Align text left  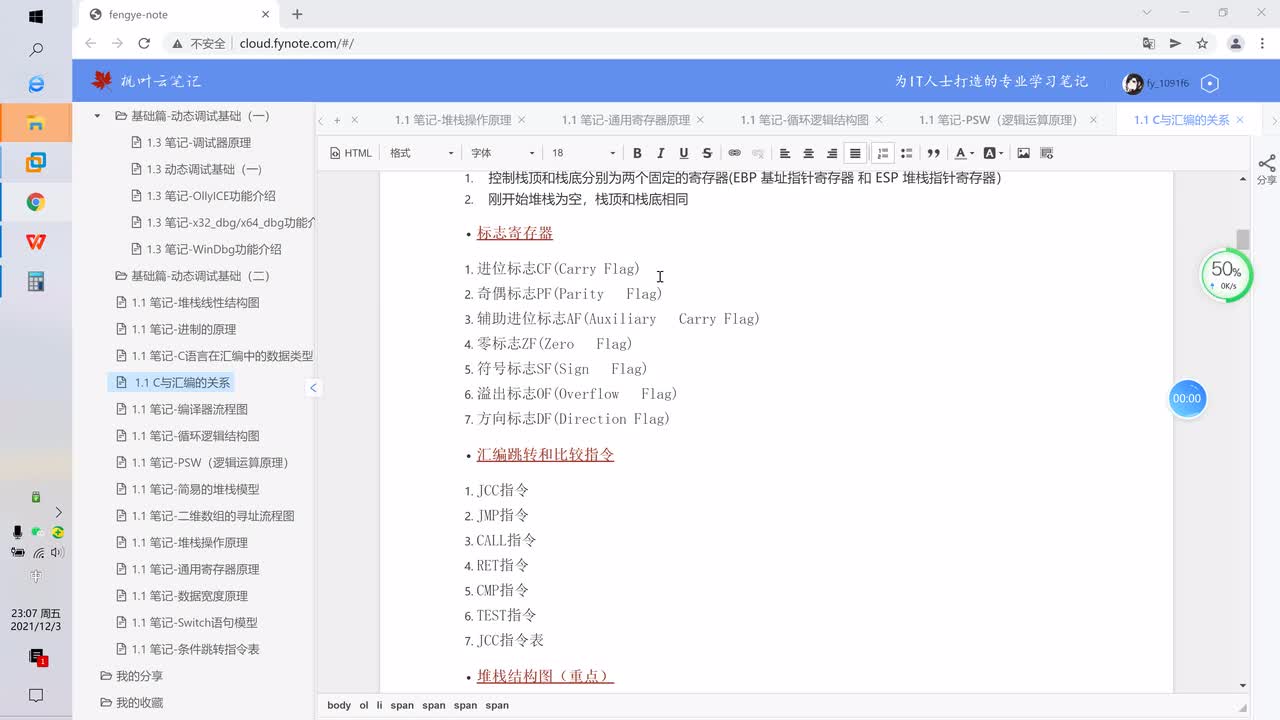[785, 153]
